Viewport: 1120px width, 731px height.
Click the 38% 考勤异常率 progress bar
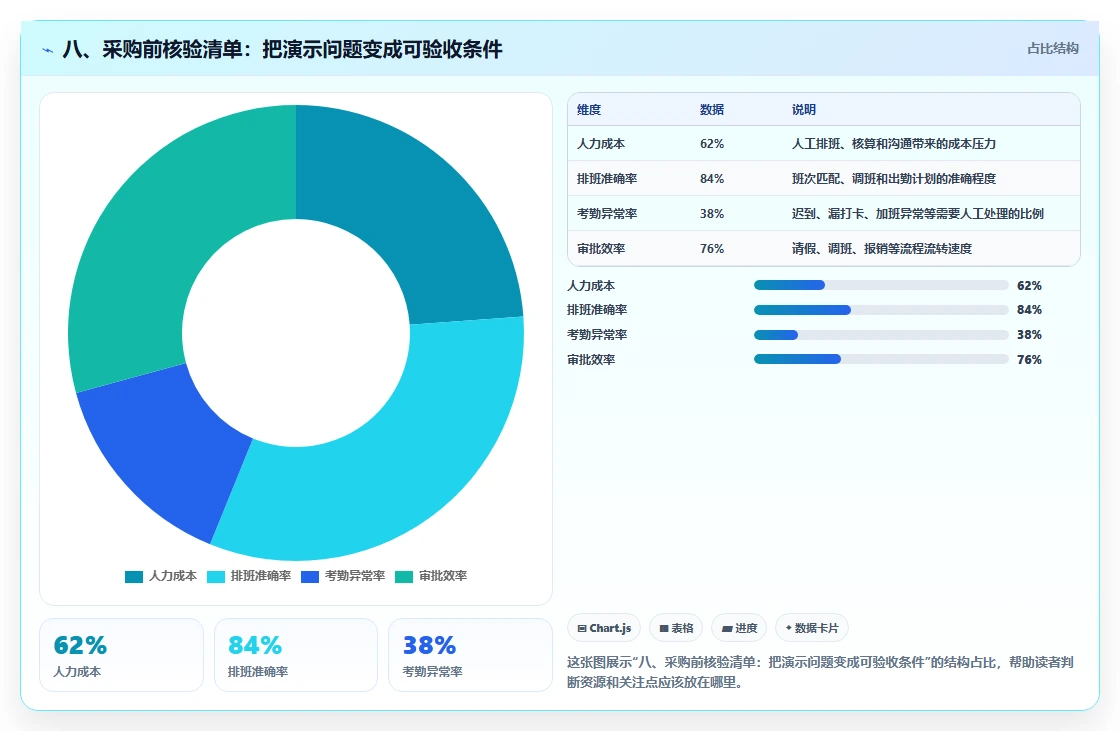coord(881,334)
